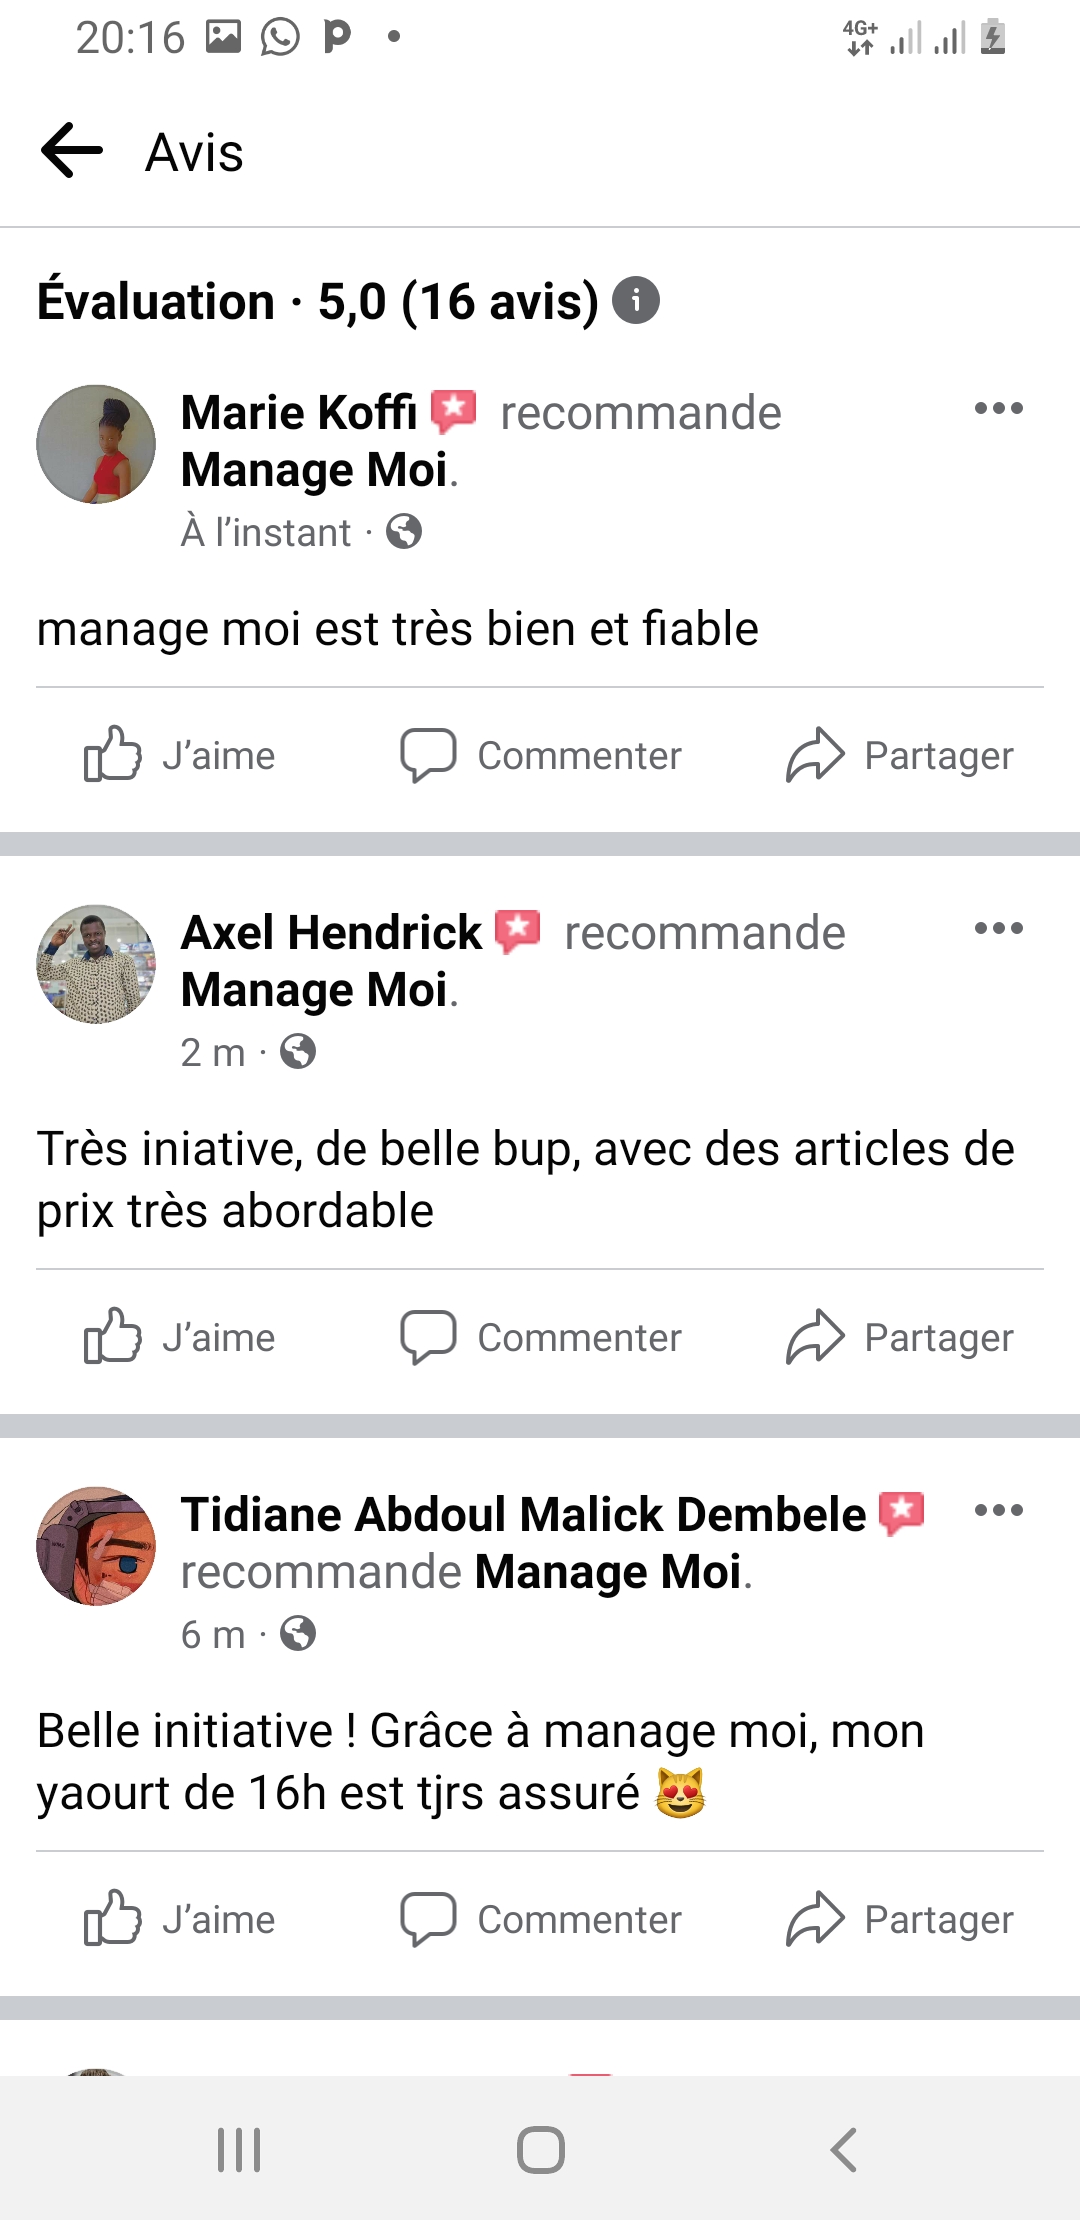
Task: Tap the back arrow next to Avis
Action: point(72,151)
